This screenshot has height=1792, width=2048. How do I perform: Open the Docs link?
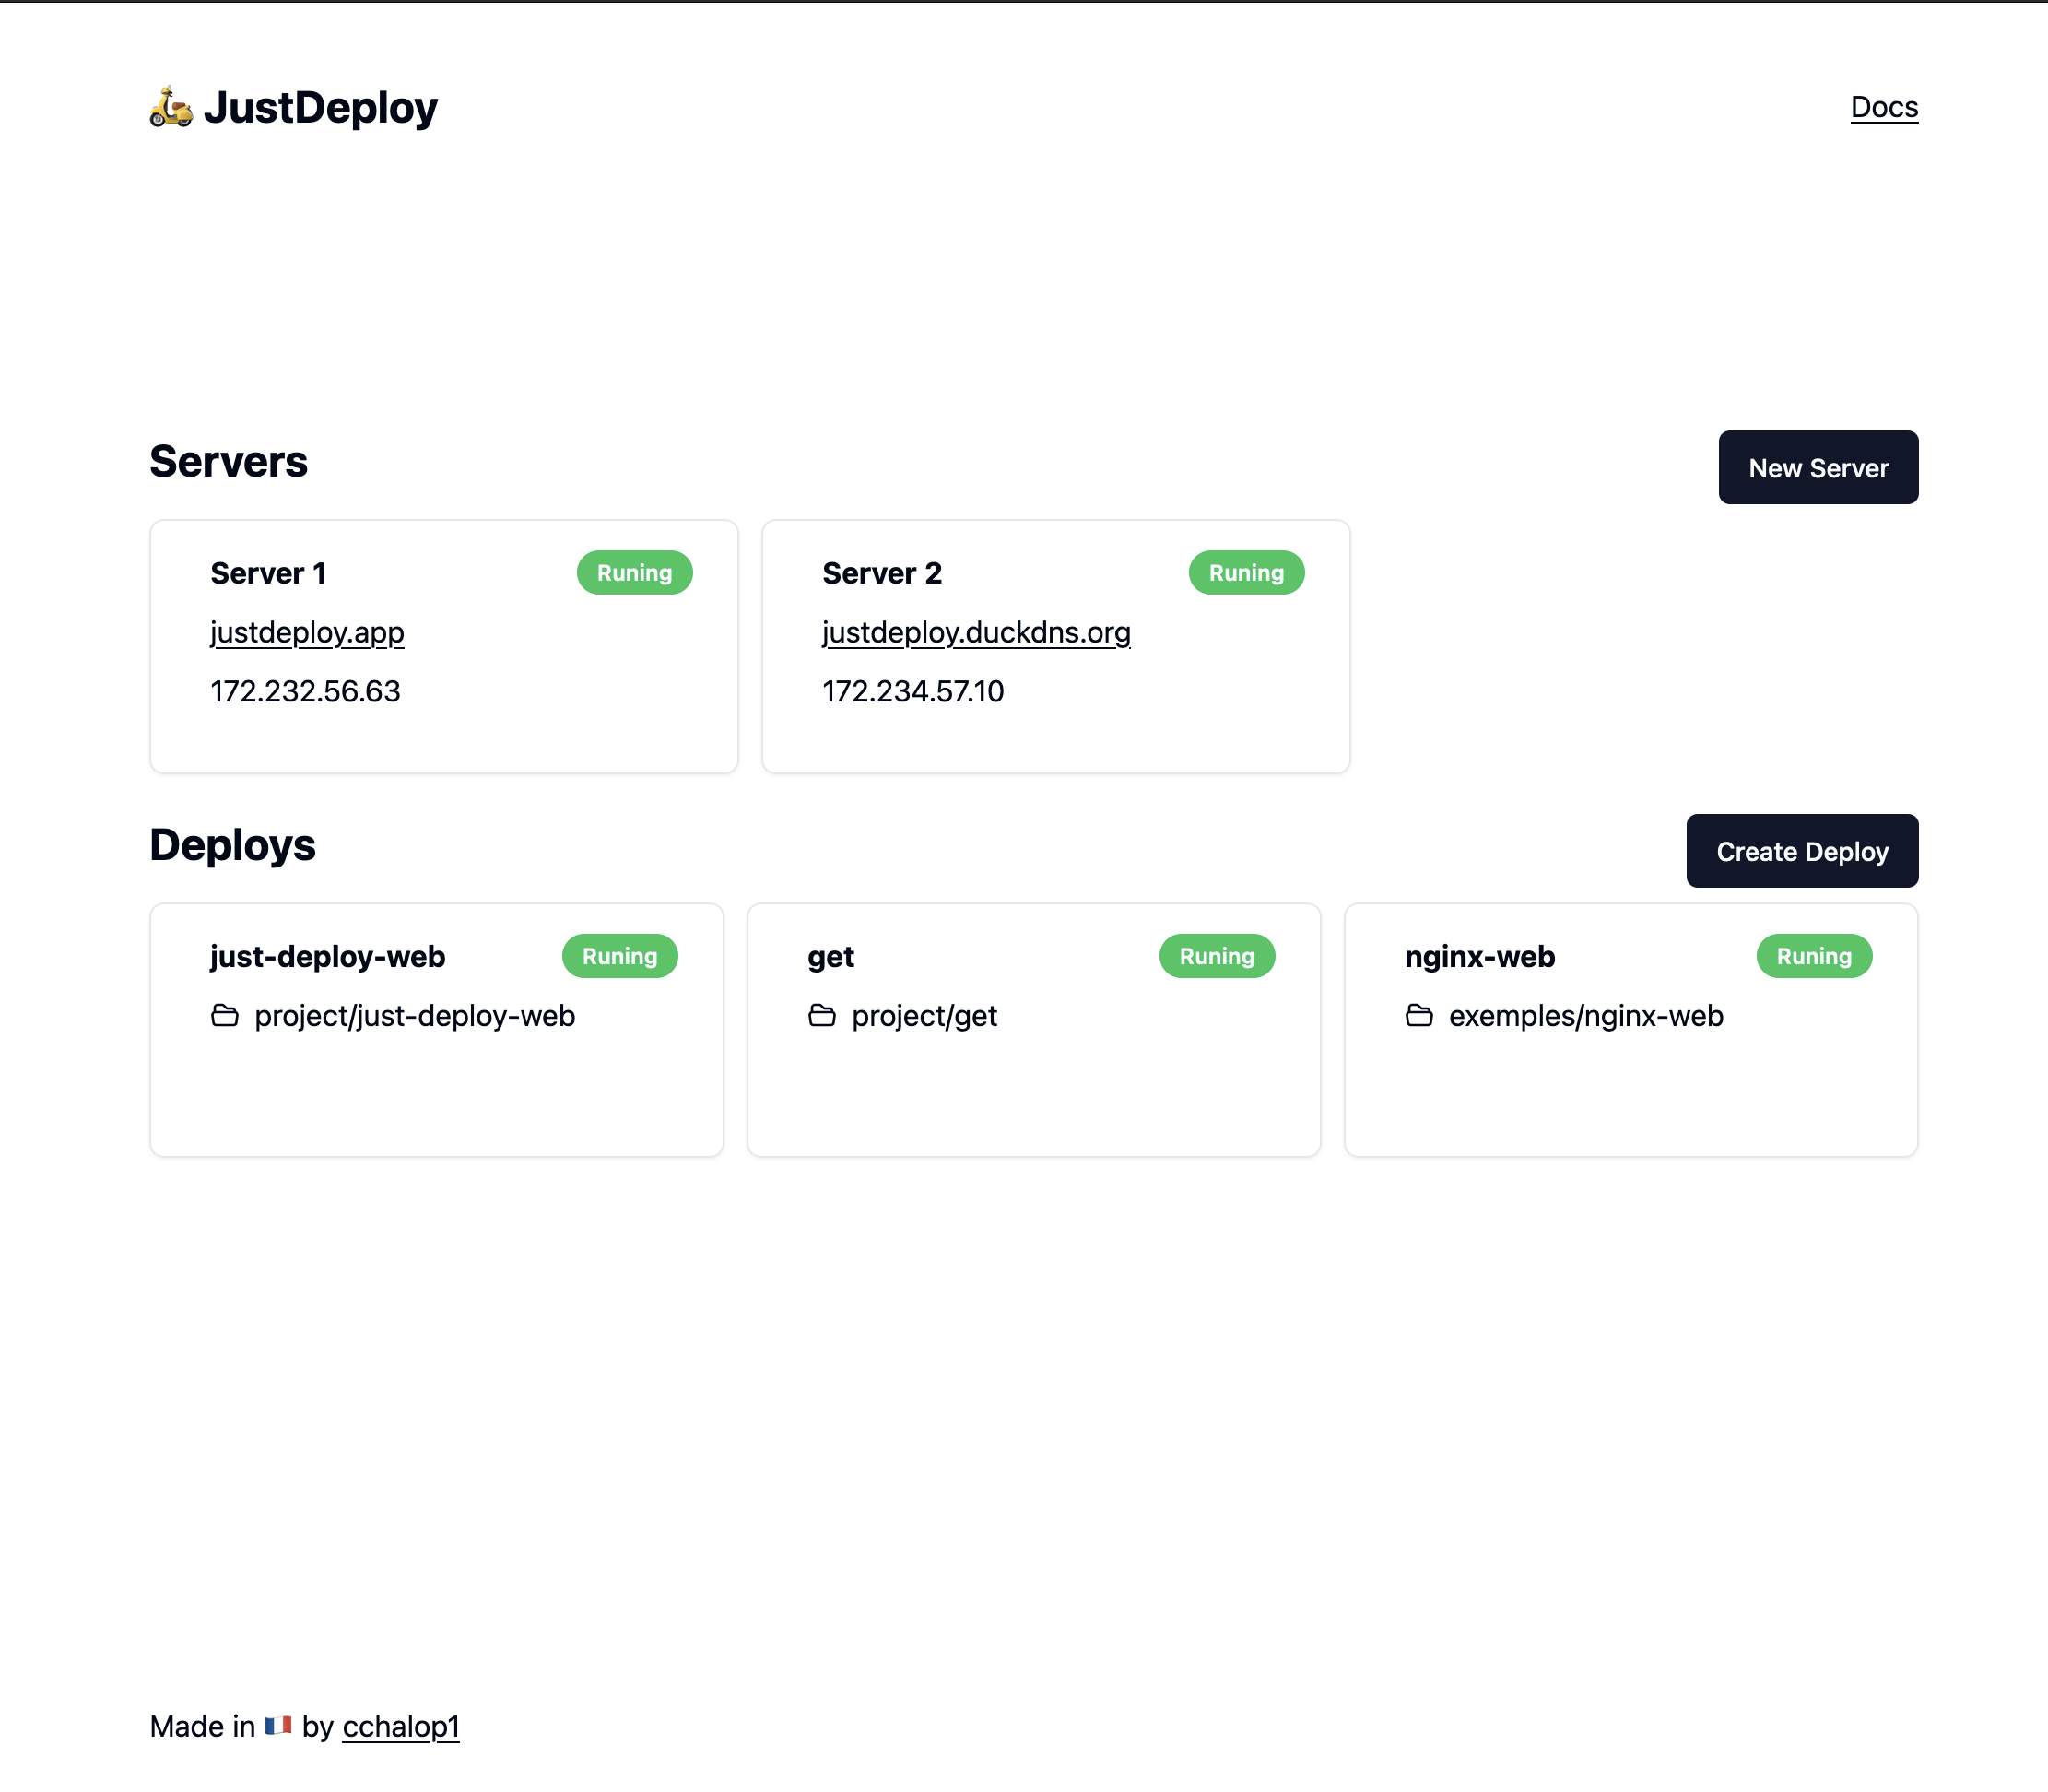(1884, 107)
